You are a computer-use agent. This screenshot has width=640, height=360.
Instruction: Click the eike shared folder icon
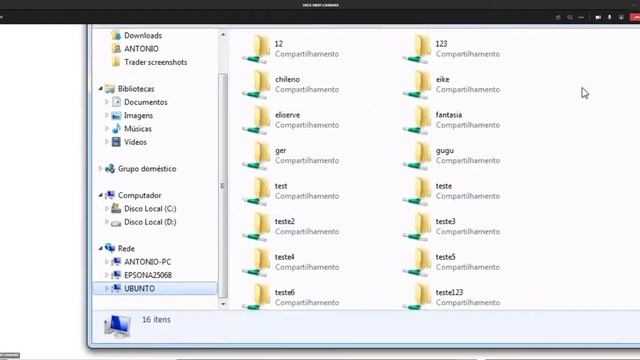[x=417, y=84]
